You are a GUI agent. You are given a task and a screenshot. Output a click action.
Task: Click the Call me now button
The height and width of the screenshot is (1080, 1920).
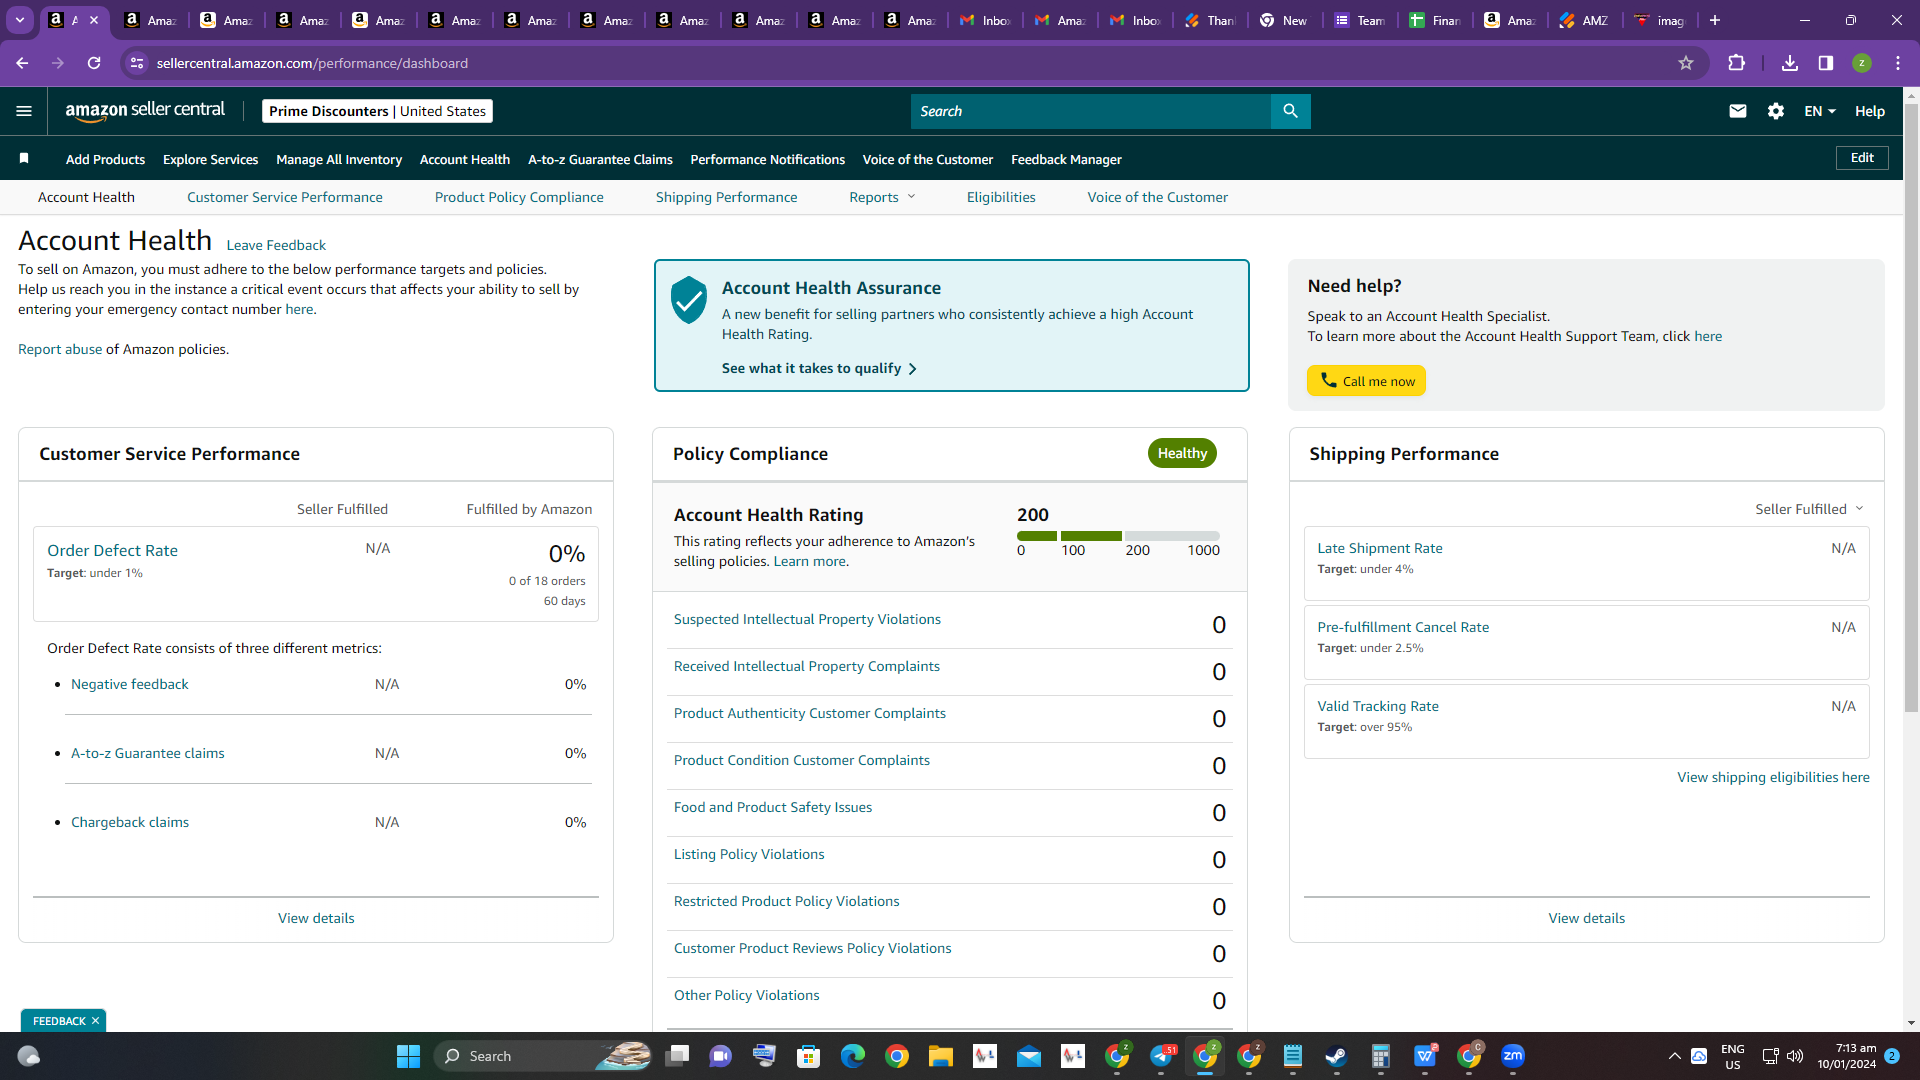pyautogui.click(x=1366, y=381)
